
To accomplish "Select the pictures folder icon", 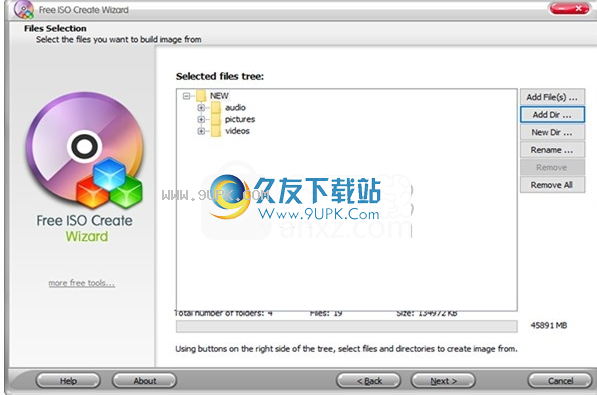I will coord(216,119).
